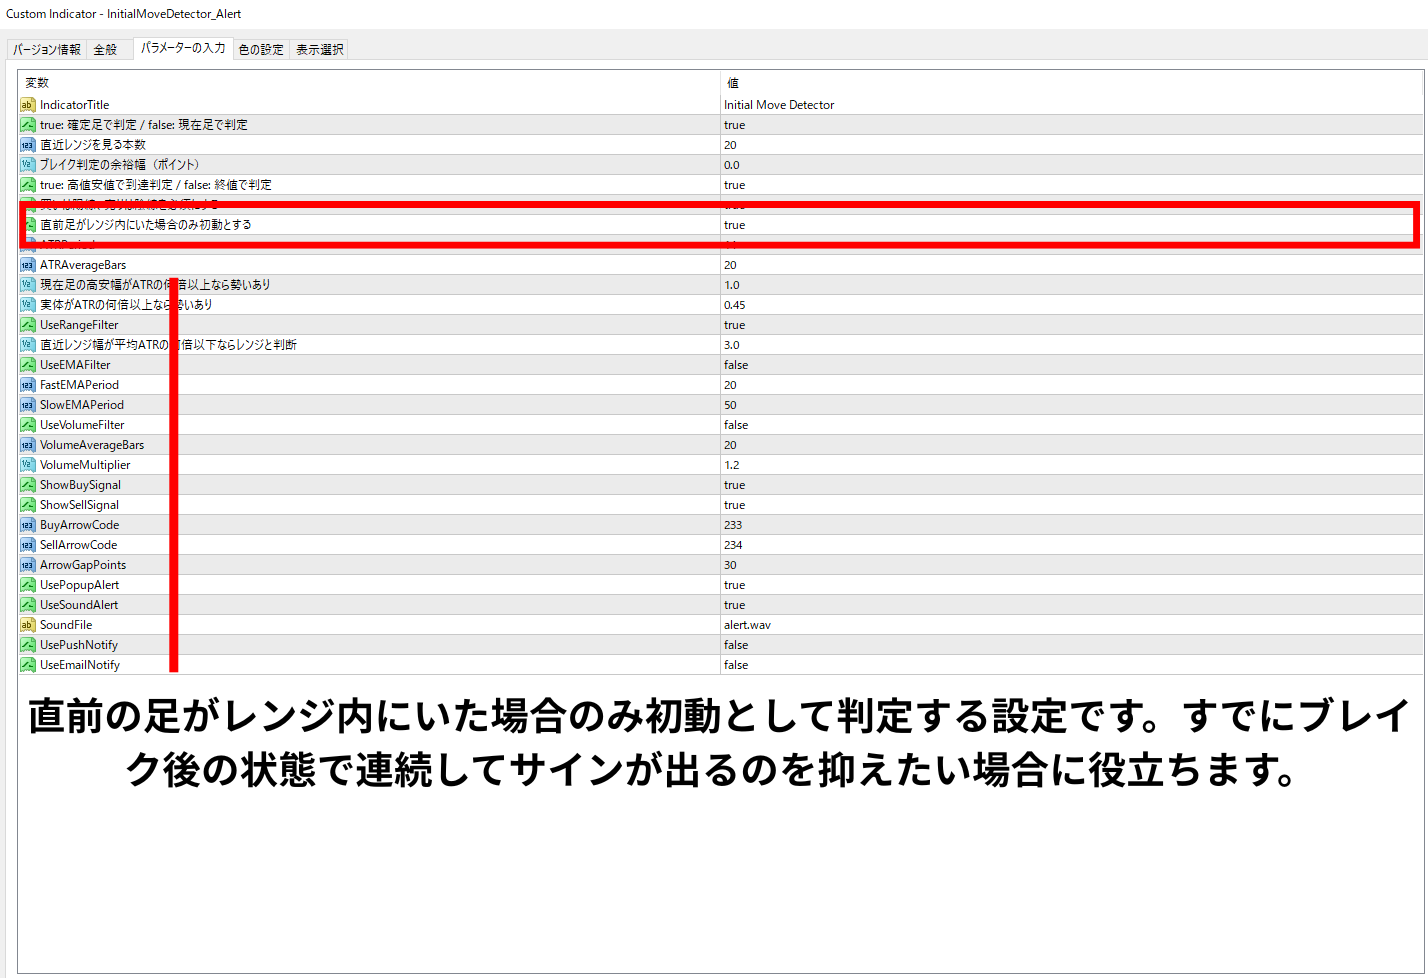Select the UseVolumeFilter false value
The height and width of the screenshot is (978, 1428).
click(736, 425)
